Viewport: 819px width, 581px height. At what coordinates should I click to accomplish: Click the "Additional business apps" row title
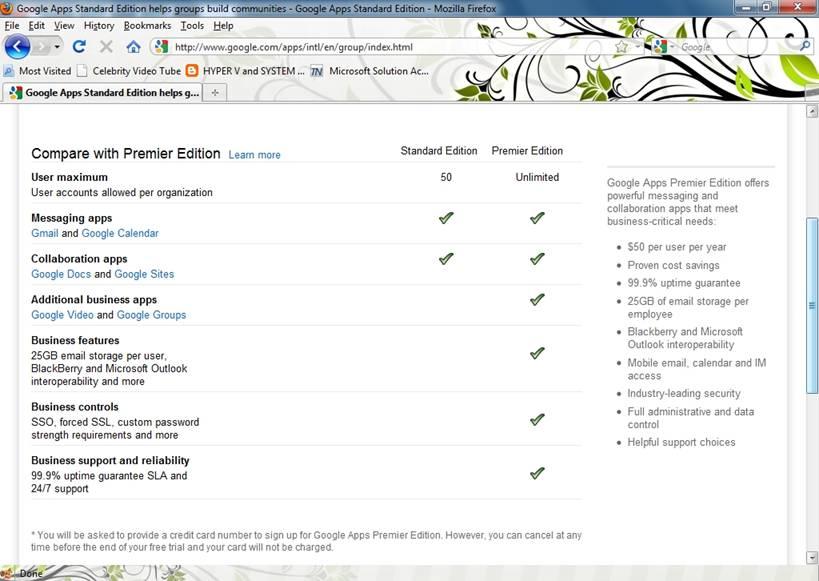[x=94, y=299]
